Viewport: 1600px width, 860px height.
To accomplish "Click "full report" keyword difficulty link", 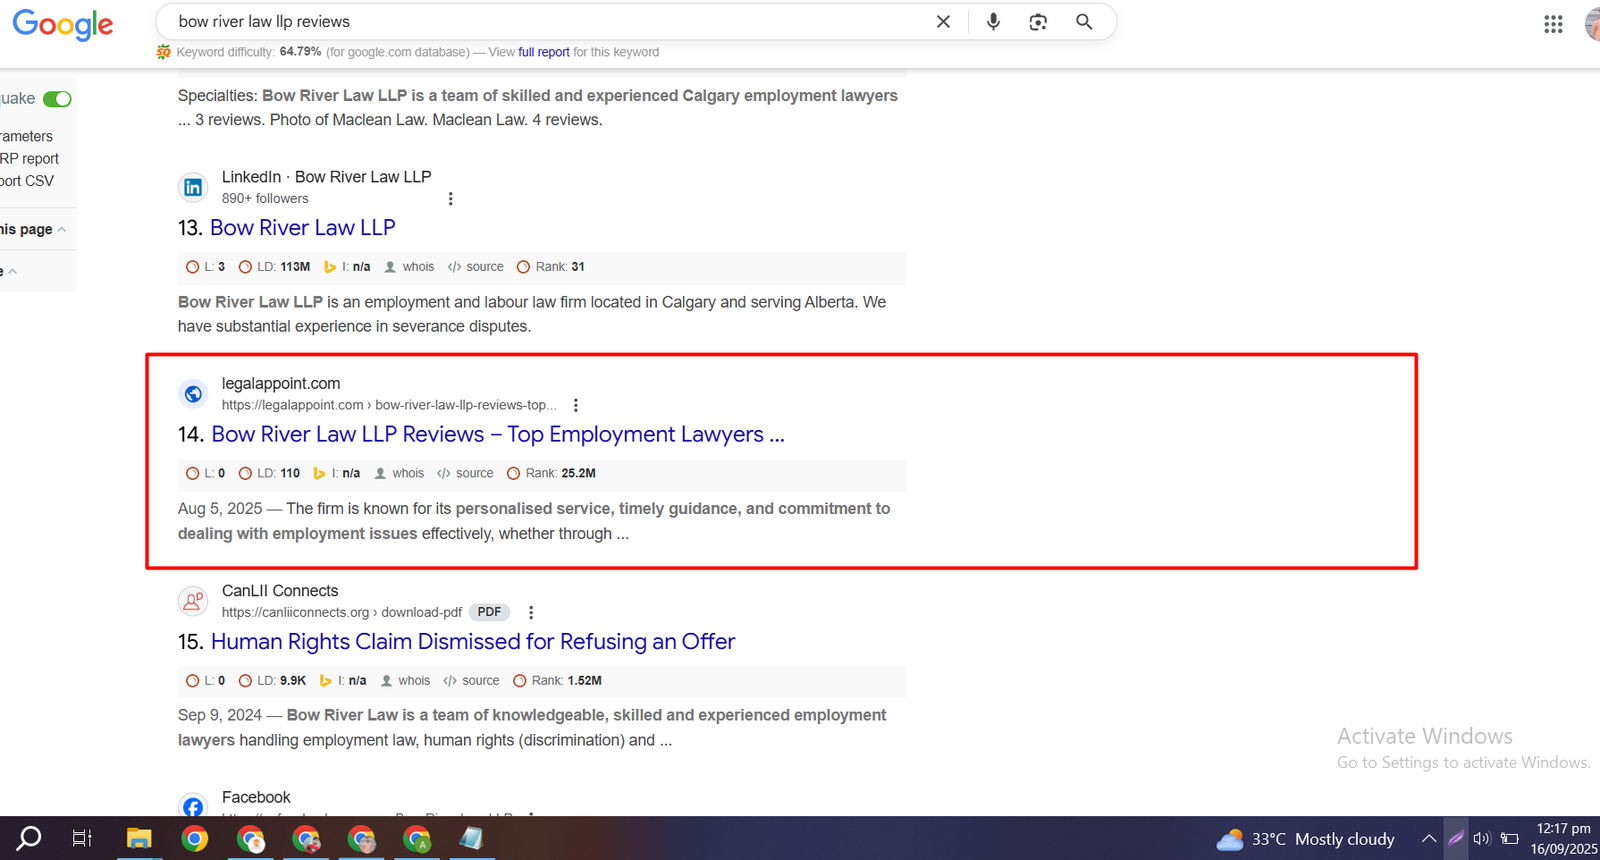I will (543, 52).
